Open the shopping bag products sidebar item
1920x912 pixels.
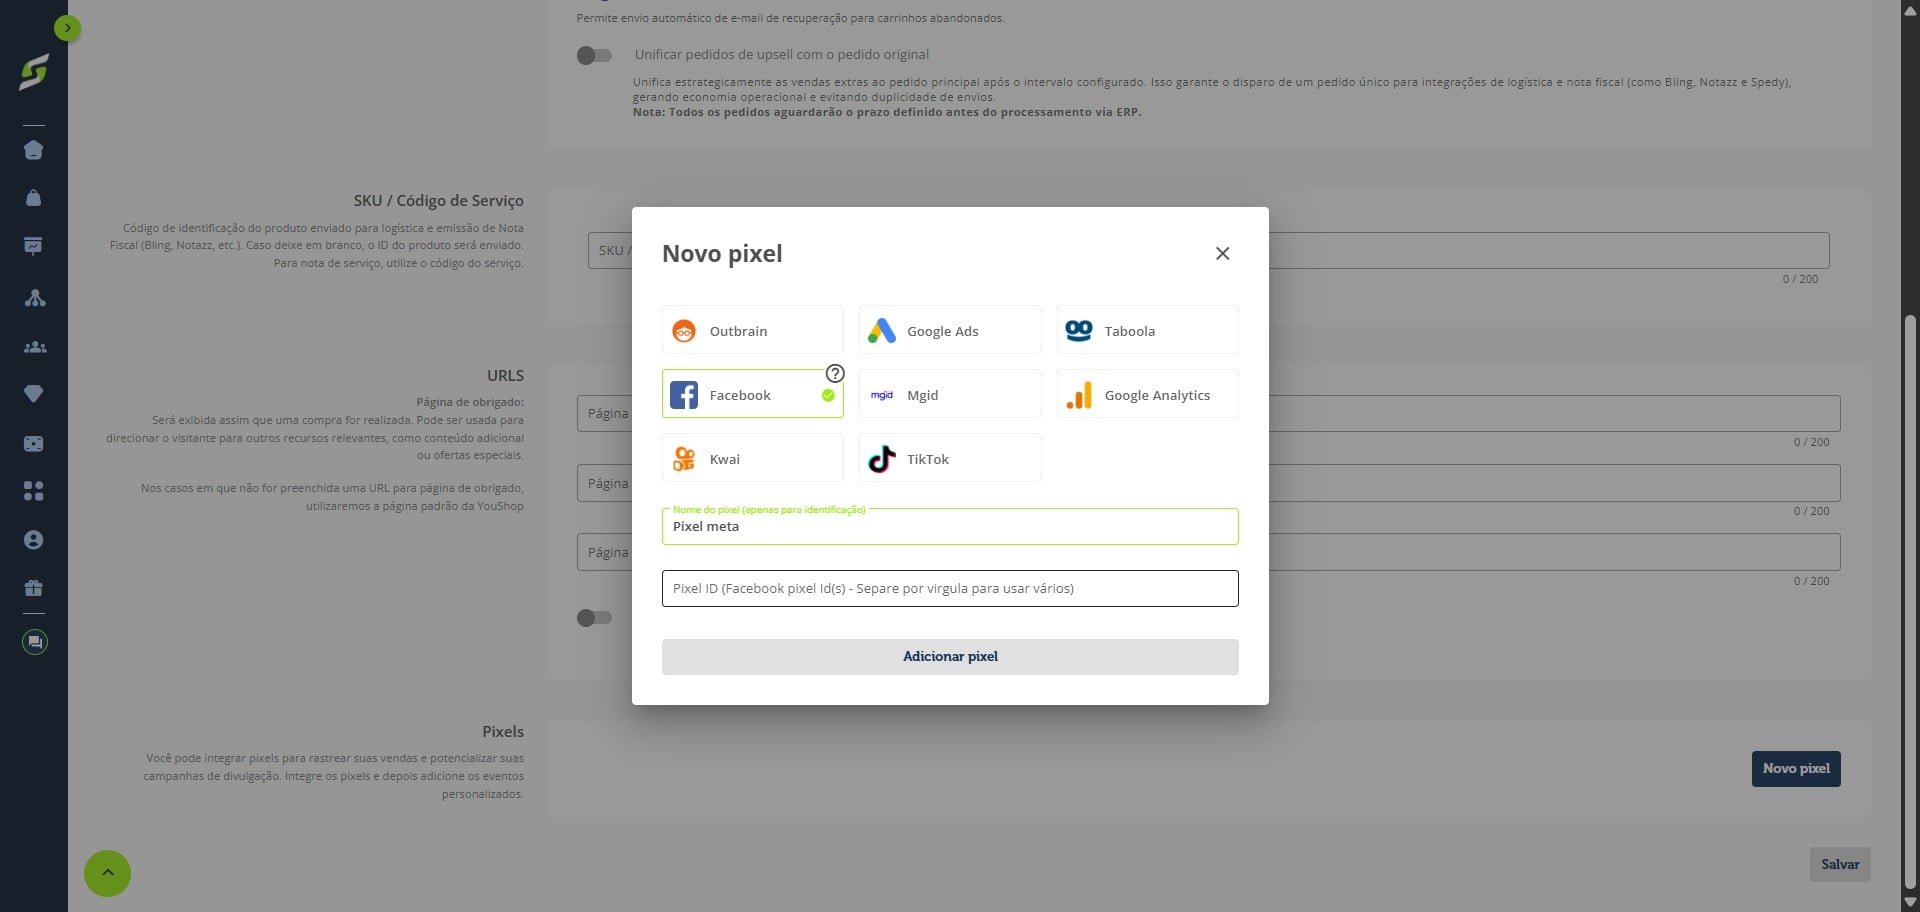[x=33, y=198]
